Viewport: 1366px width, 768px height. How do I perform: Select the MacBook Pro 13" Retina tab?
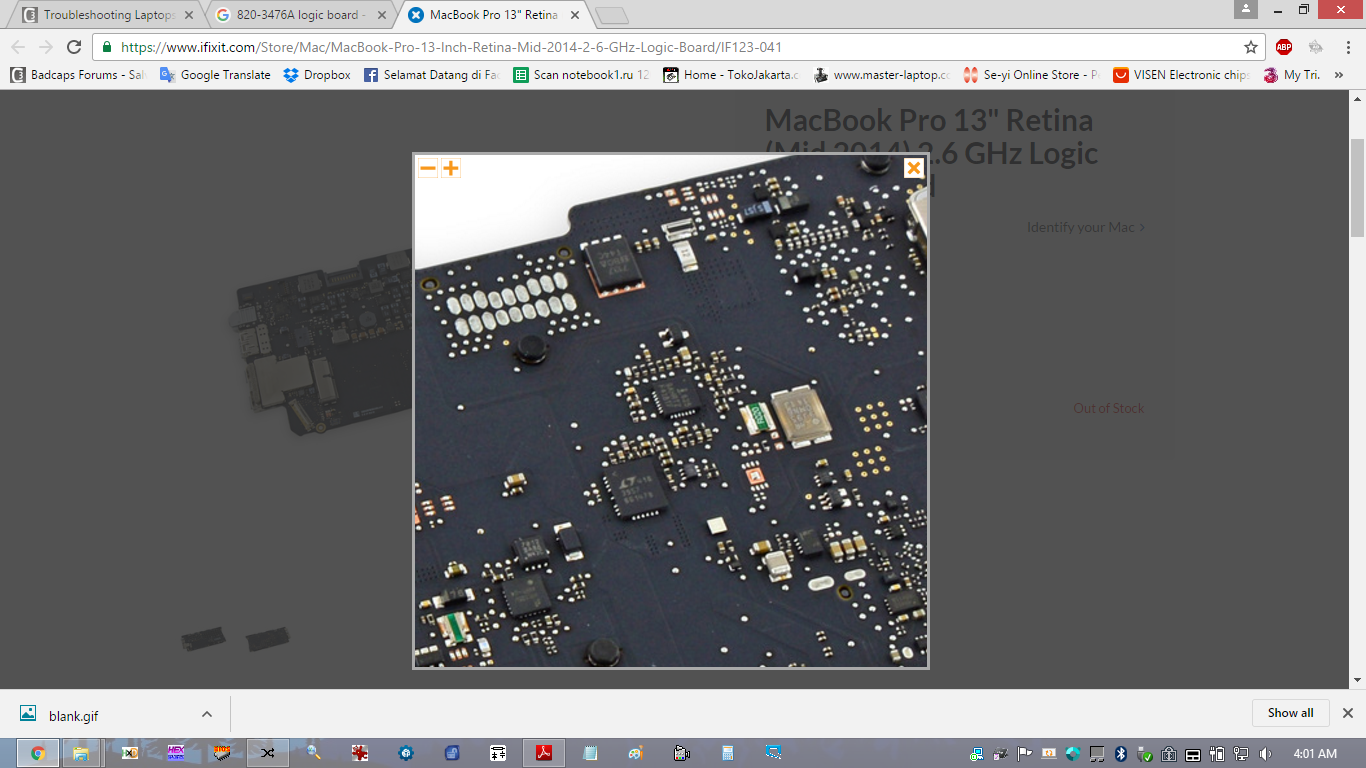point(493,15)
